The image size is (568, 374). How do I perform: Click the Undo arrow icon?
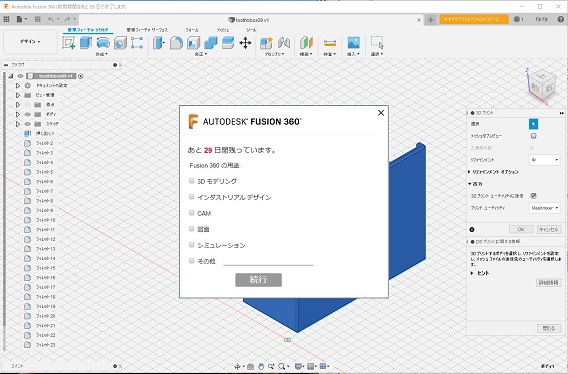pyautogui.click(x=51, y=19)
